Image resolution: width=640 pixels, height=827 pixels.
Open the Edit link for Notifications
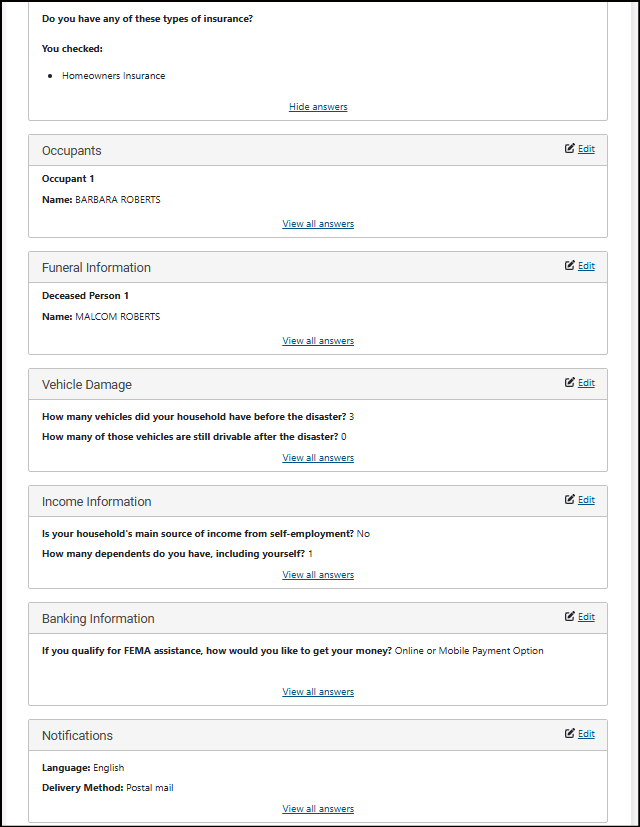pos(586,734)
